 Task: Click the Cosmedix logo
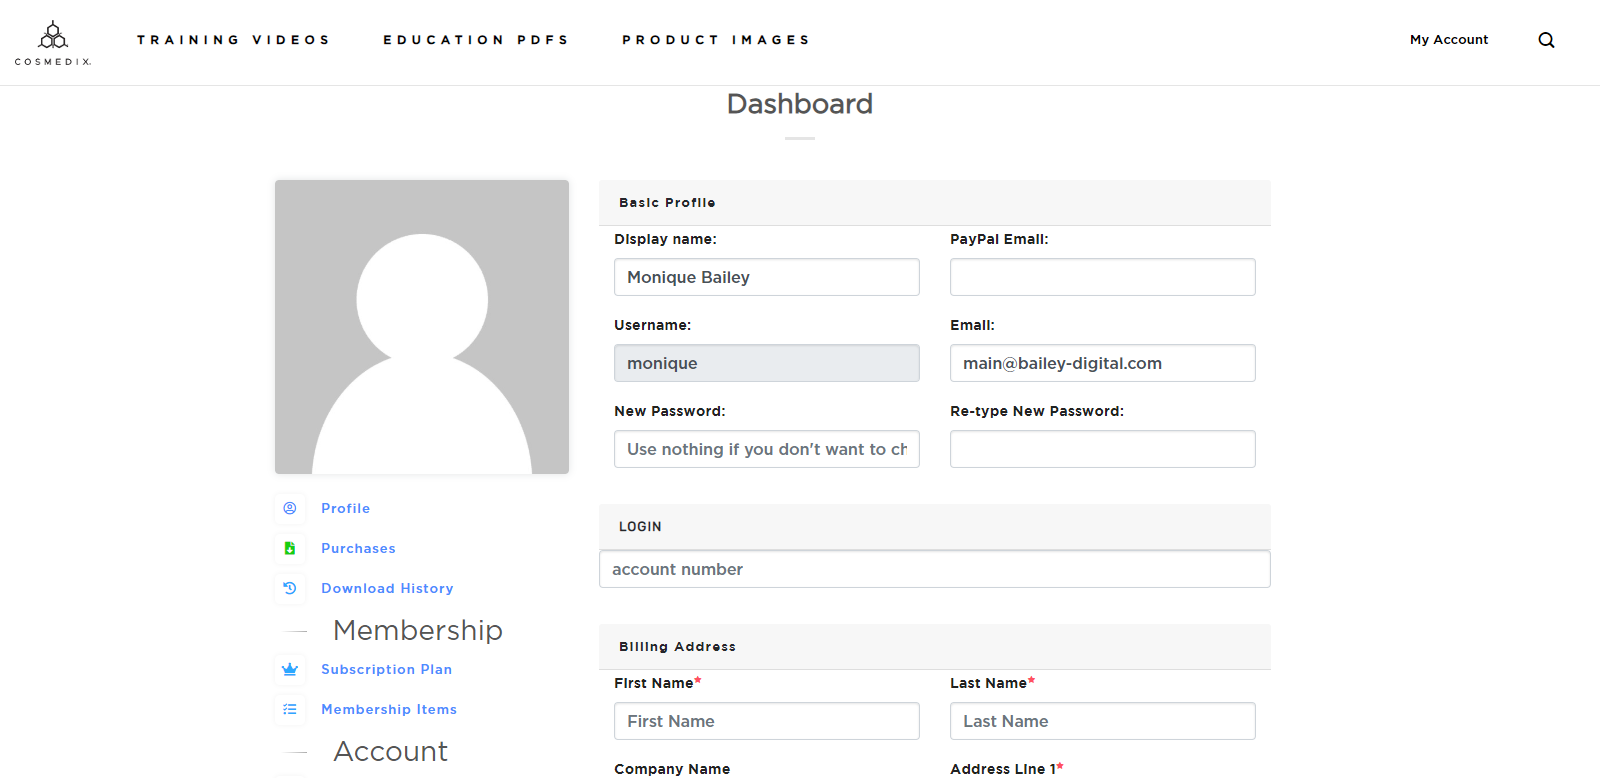53,43
